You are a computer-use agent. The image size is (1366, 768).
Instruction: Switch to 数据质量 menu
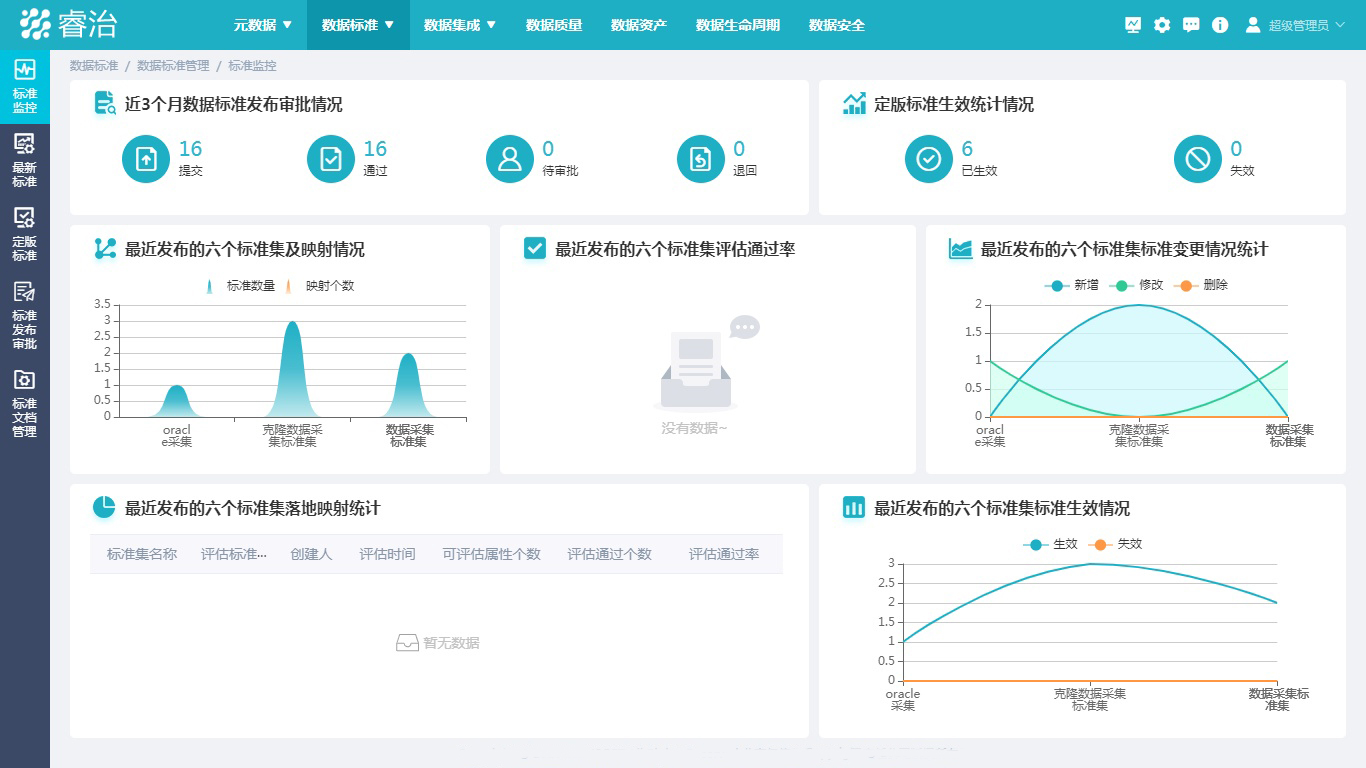(x=554, y=25)
